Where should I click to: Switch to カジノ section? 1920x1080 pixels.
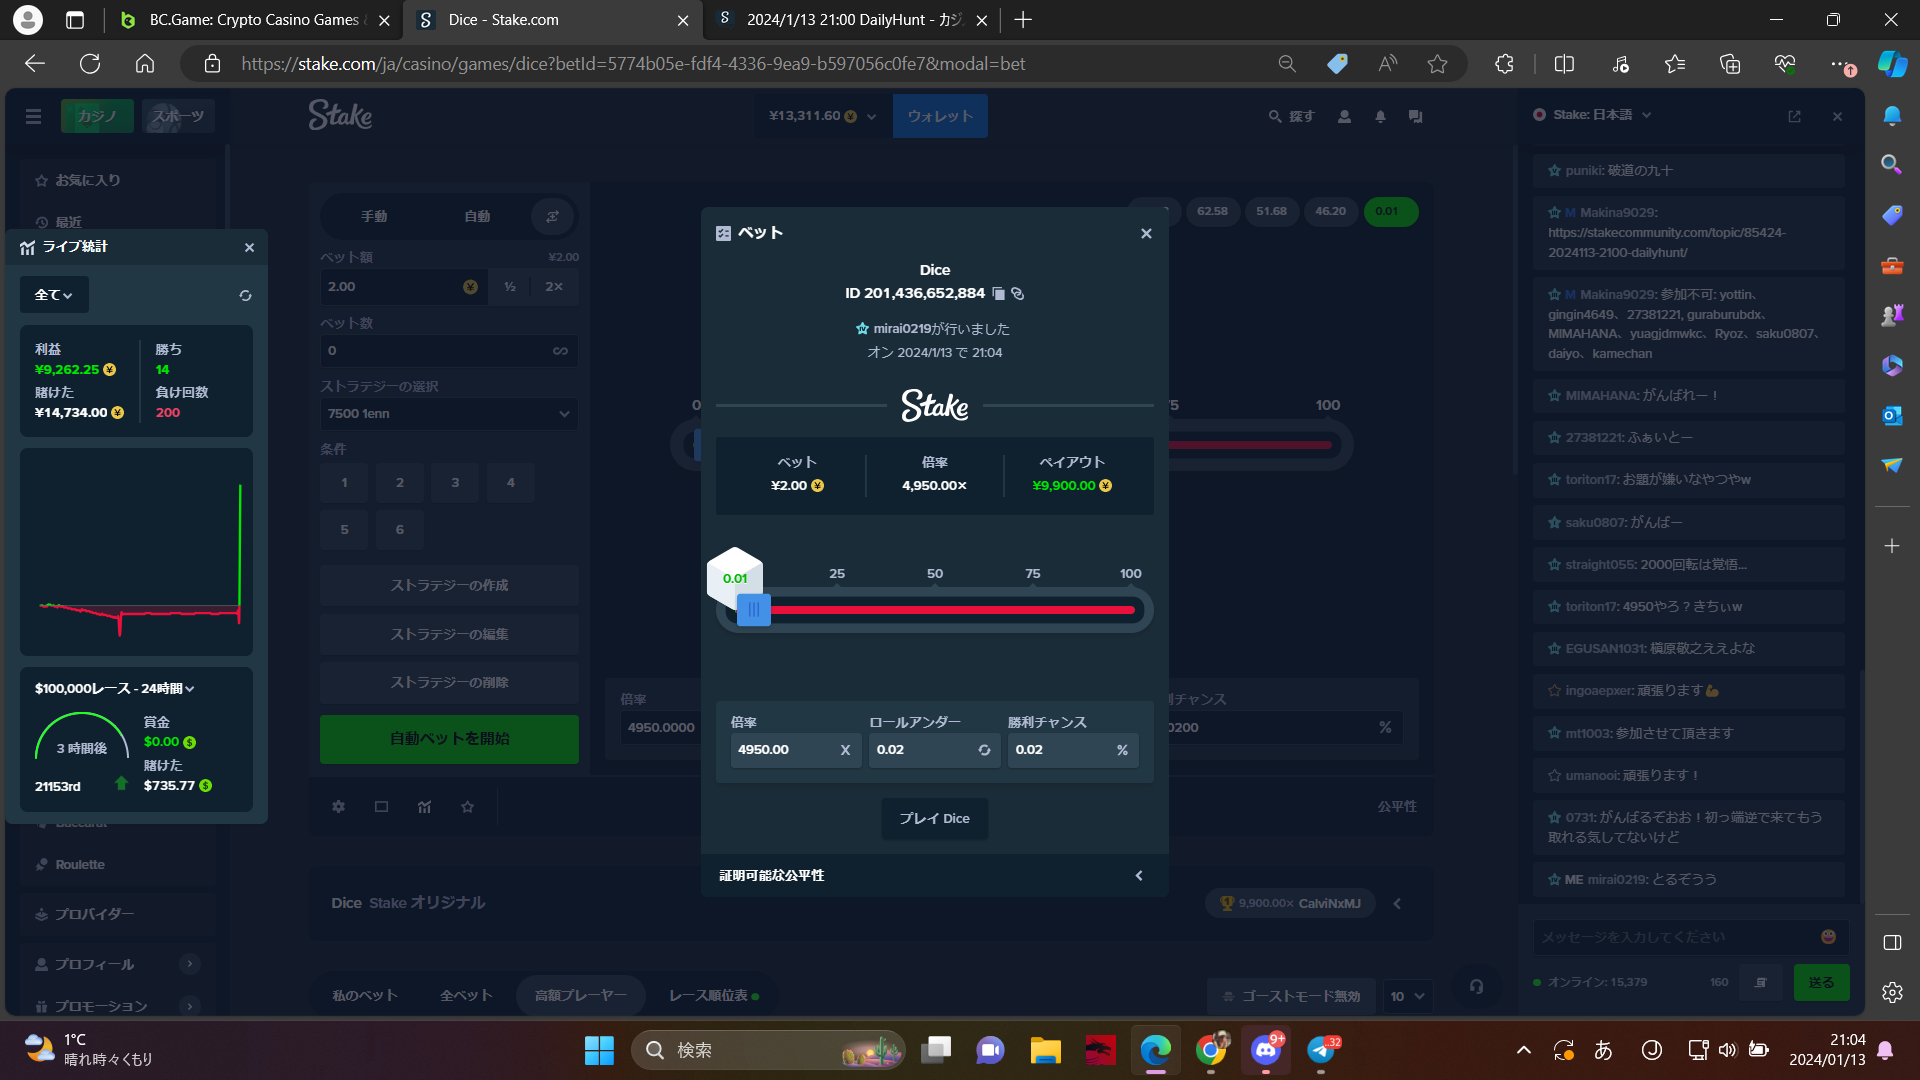click(x=97, y=116)
